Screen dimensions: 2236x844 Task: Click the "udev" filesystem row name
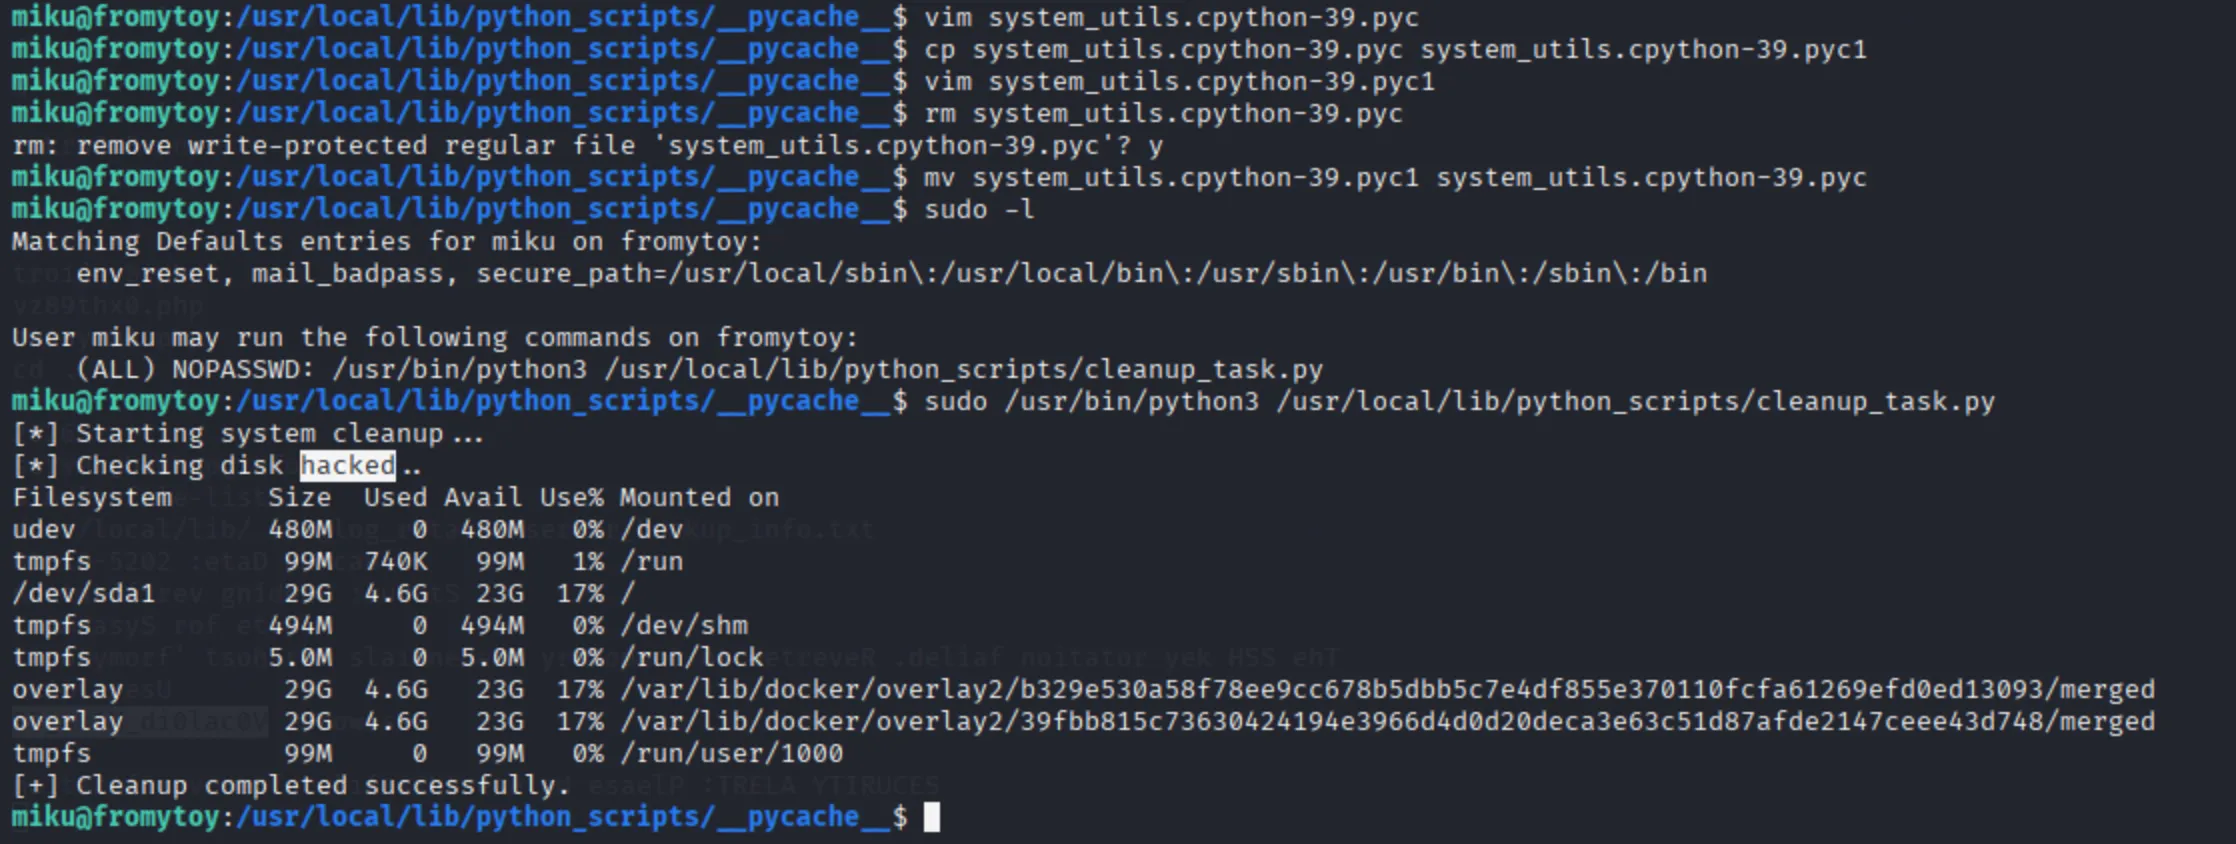44,529
